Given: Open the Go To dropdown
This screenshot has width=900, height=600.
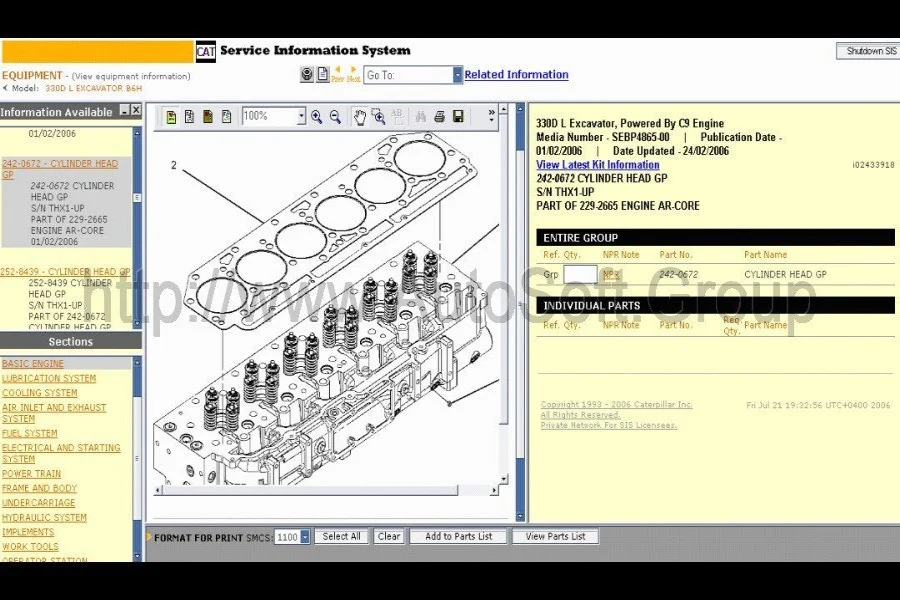Looking at the screenshot, I should (457, 75).
